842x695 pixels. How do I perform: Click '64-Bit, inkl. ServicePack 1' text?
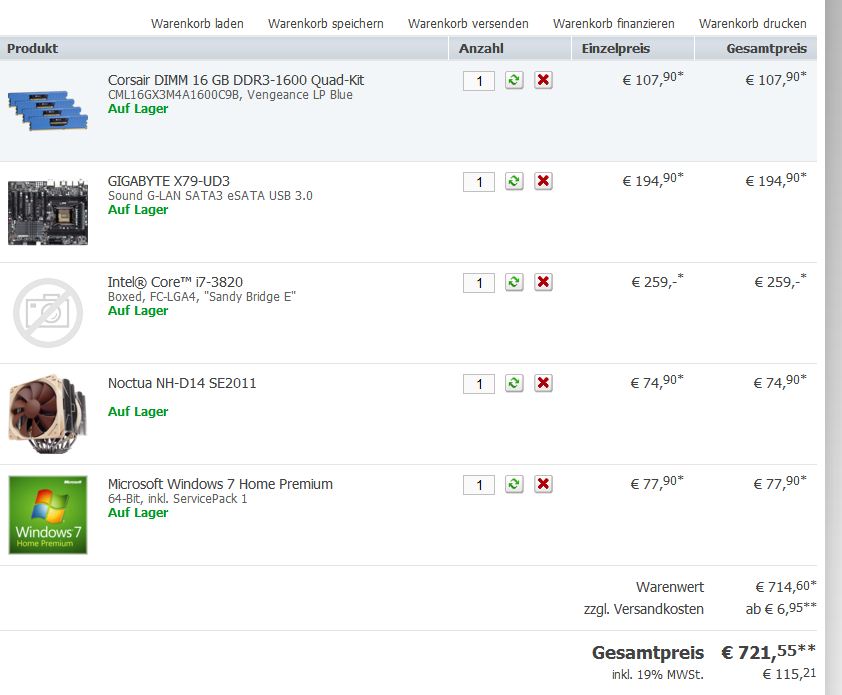pyautogui.click(x=178, y=498)
